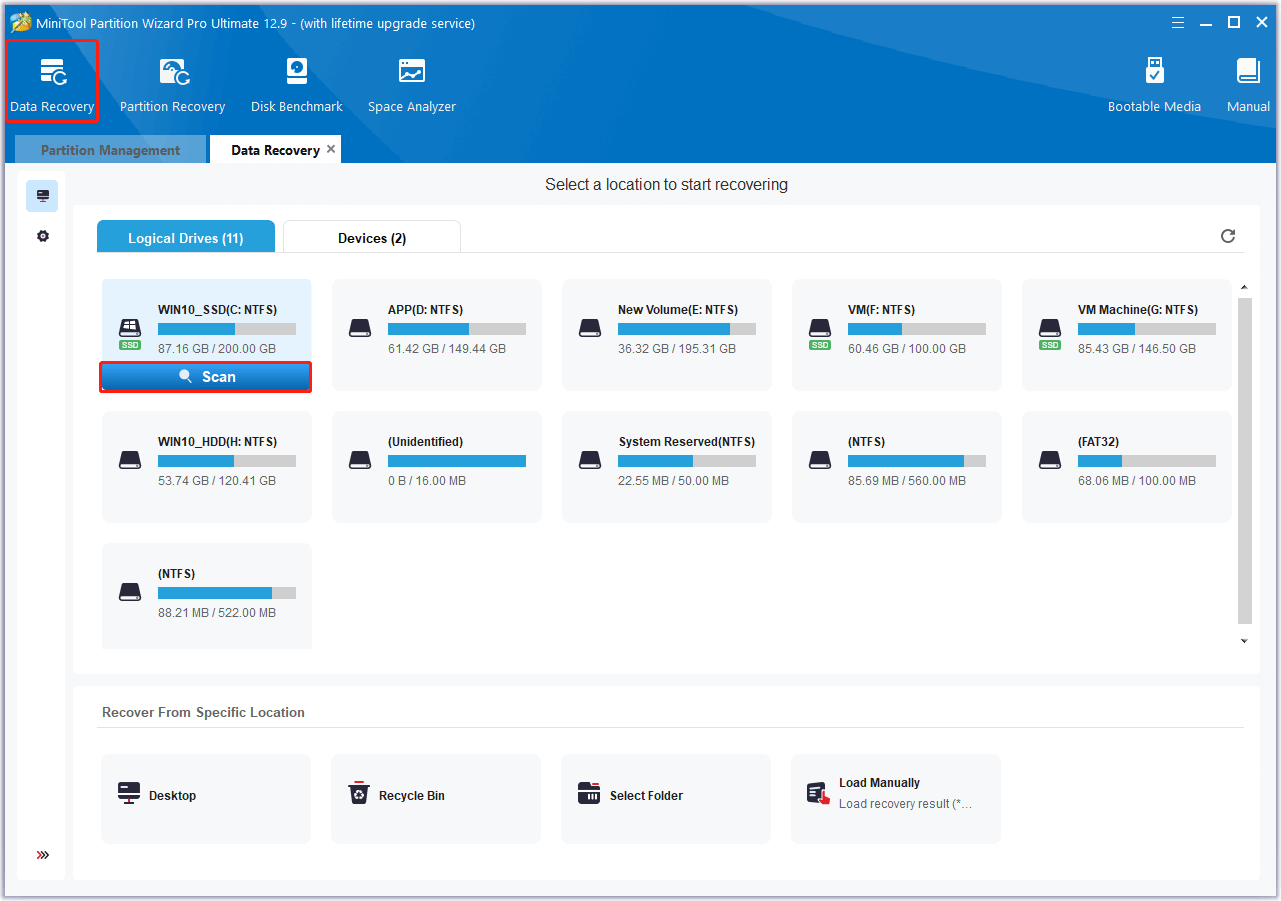Open scan settings gear icon in sidebar
The height and width of the screenshot is (901, 1281).
[x=42, y=236]
